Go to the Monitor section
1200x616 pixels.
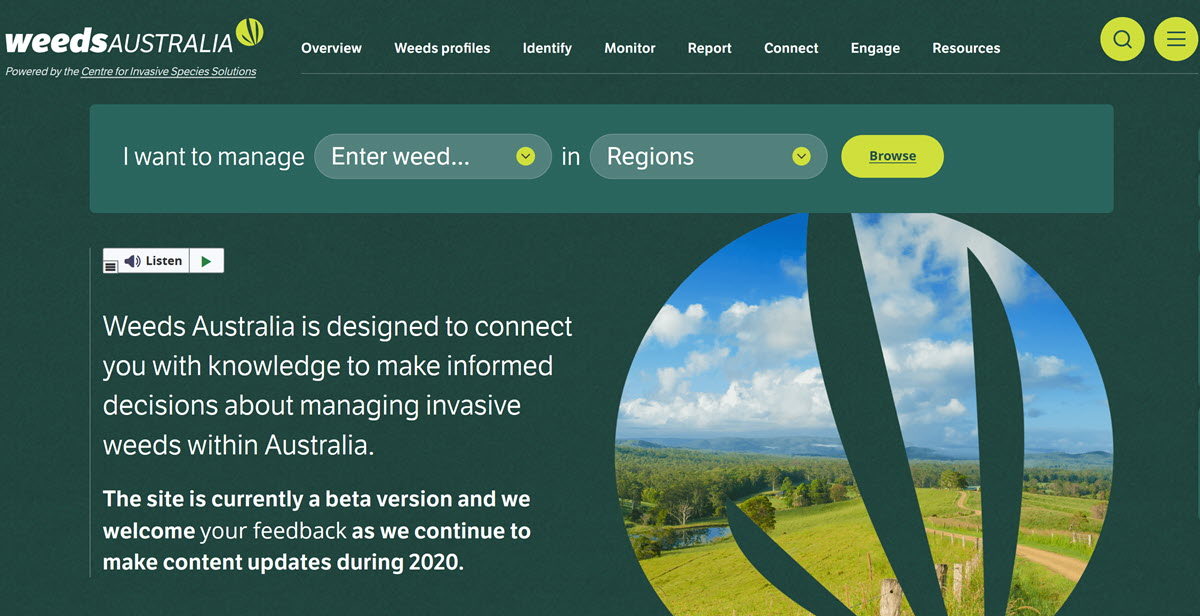[x=630, y=48]
